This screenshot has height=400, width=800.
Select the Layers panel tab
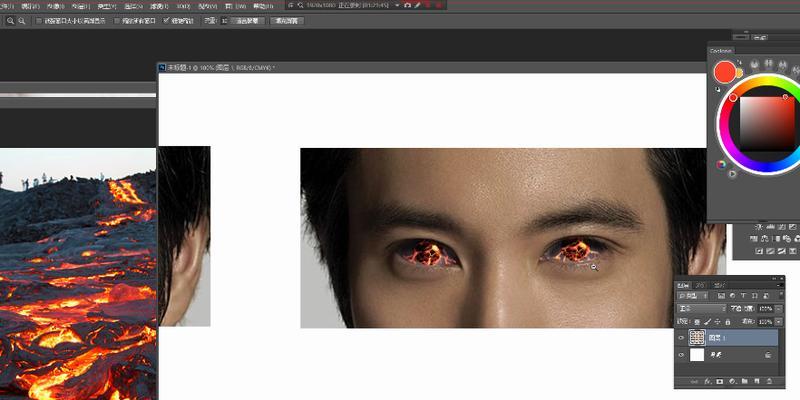[683, 286]
